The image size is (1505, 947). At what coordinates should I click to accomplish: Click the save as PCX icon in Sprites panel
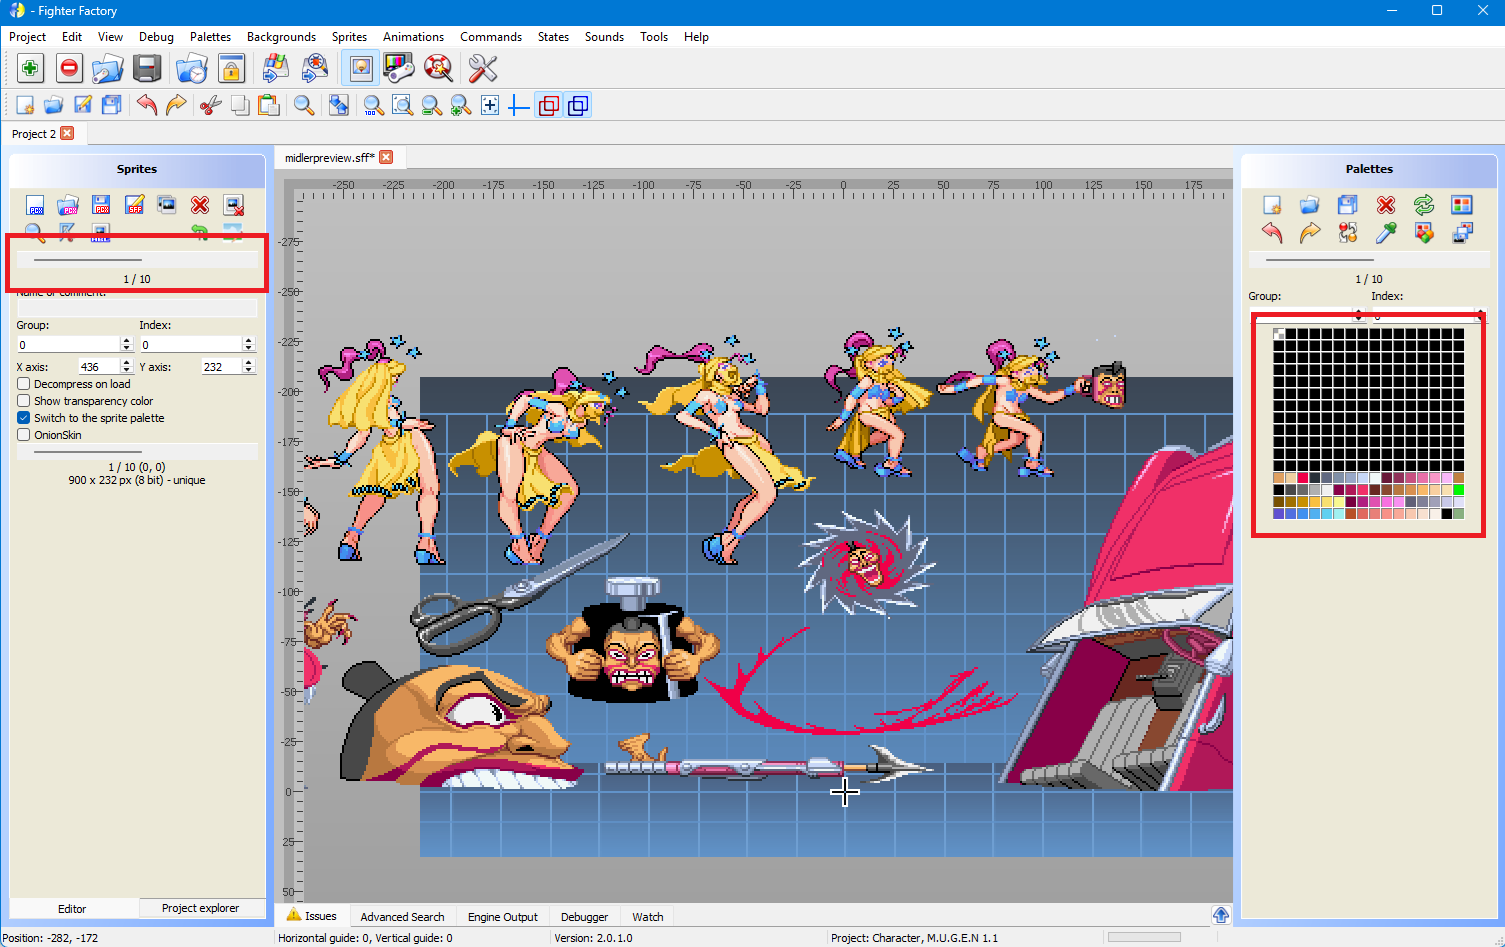(101, 205)
